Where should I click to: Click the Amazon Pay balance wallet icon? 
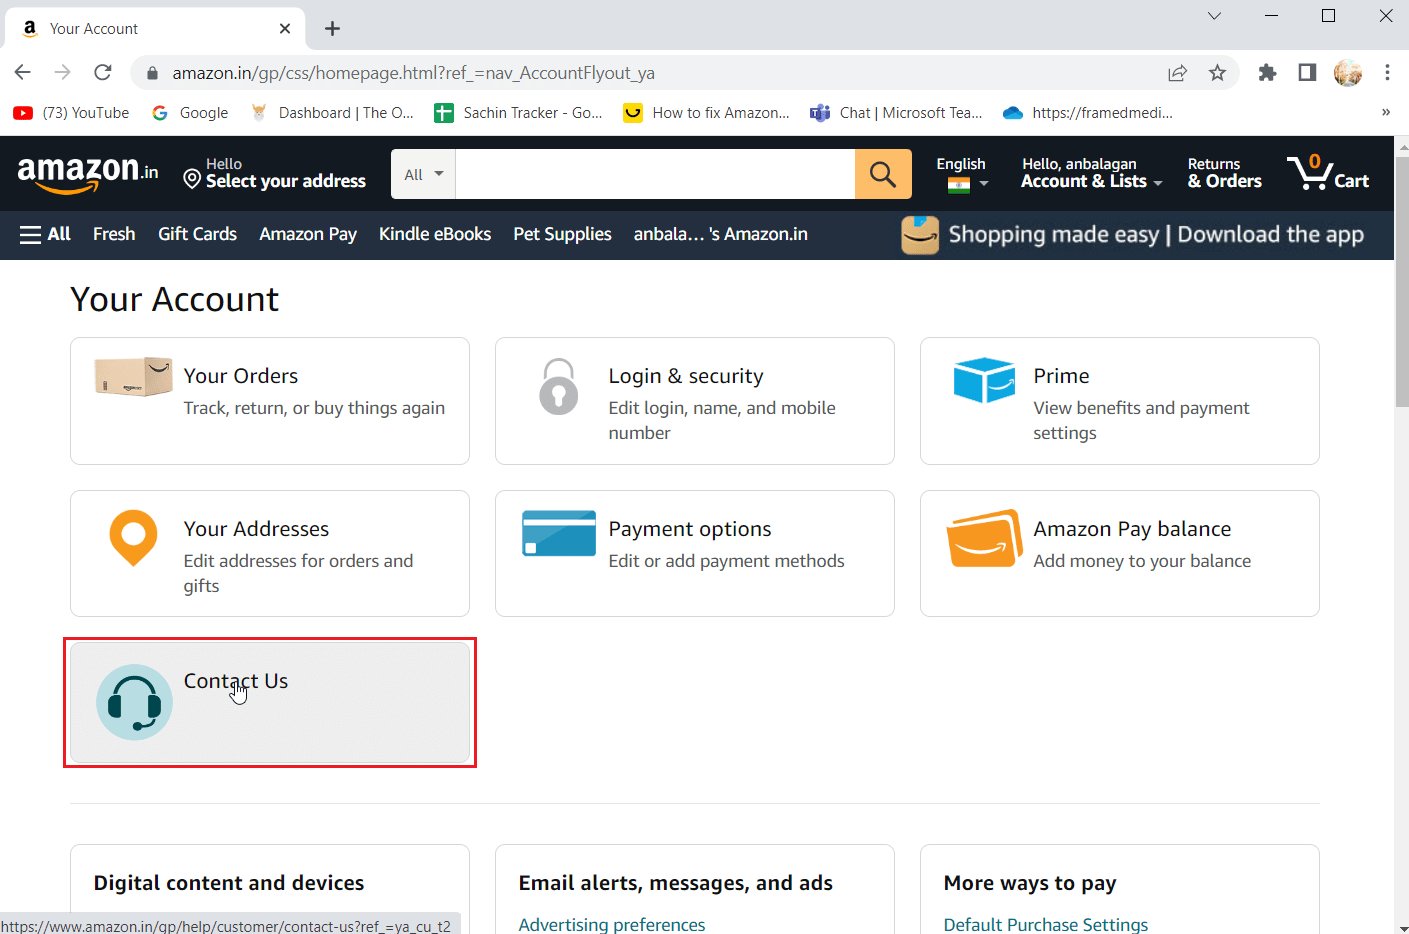(x=984, y=539)
